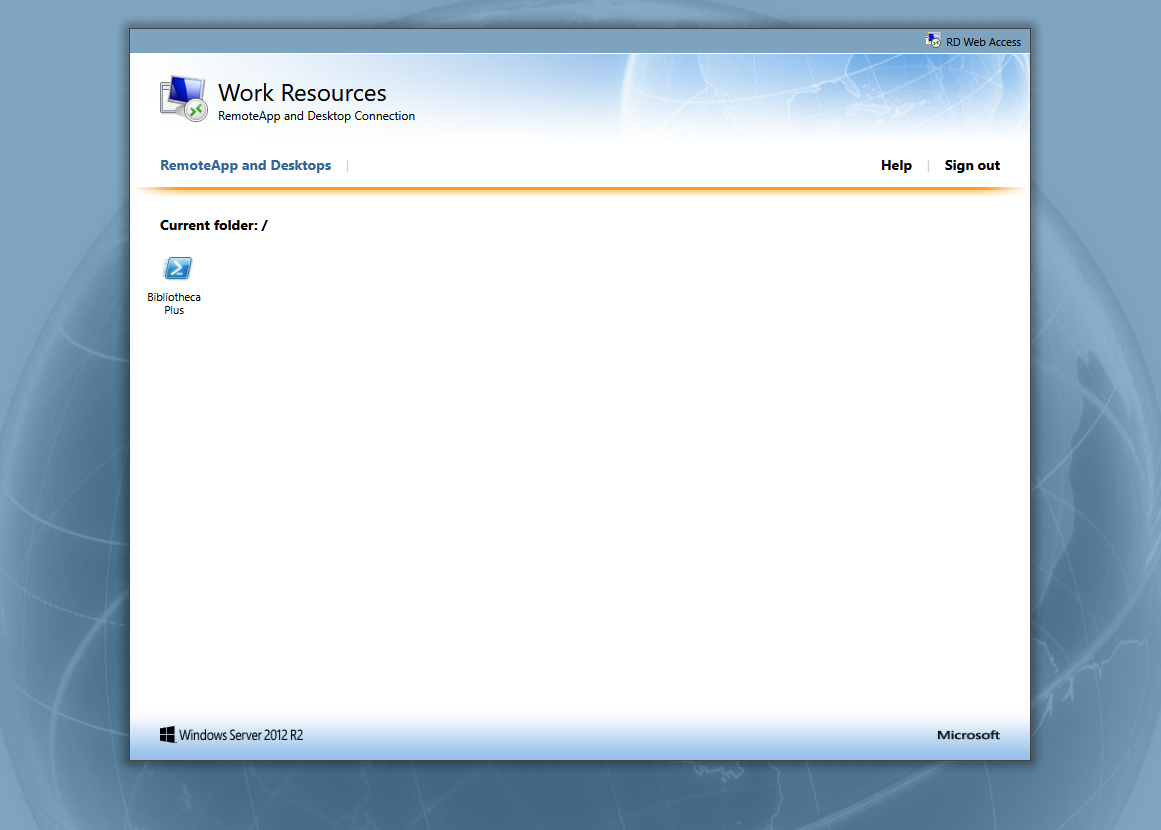Click the Bibliotheca Plus label text
This screenshot has height=830, width=1161.
tap(174, 304)
